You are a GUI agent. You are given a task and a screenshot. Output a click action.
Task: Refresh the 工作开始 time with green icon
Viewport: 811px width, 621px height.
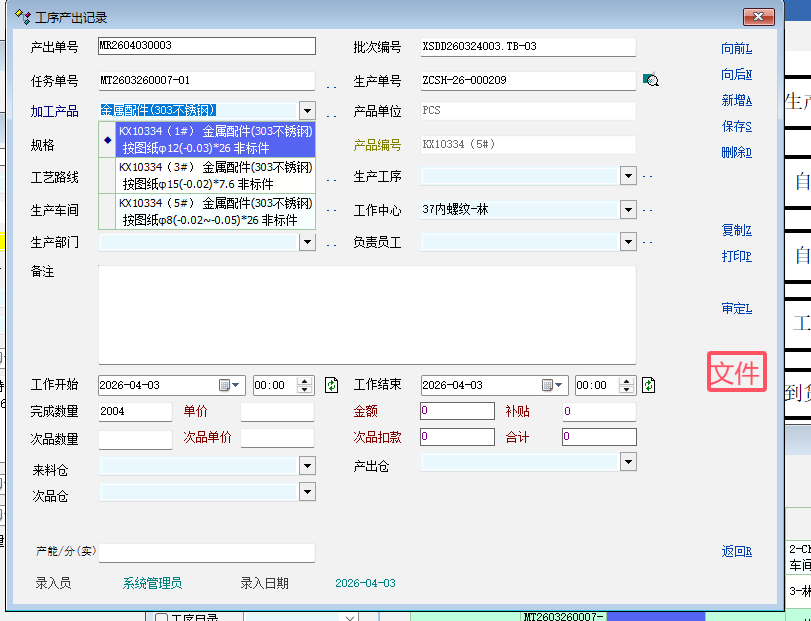pyautogui.click(x=332, y=385)
